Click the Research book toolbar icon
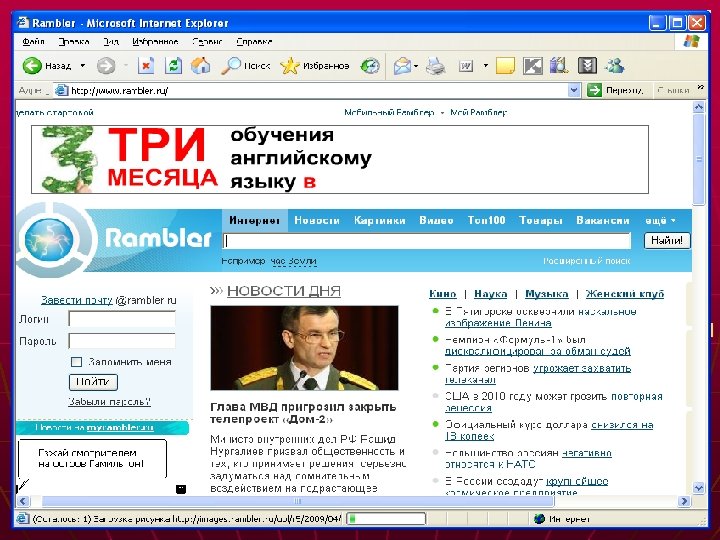 click(x=559, y=66)
